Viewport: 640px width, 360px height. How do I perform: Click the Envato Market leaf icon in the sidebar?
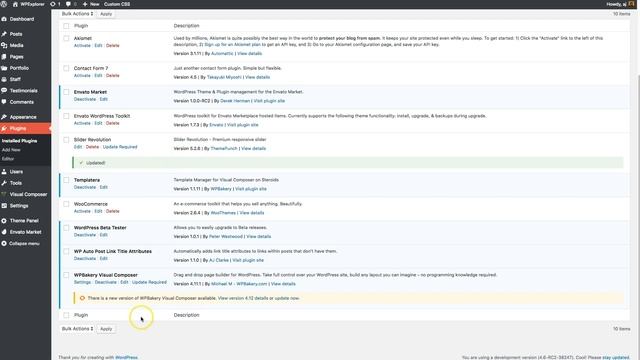pyautogui.click(x=4, y=232)
